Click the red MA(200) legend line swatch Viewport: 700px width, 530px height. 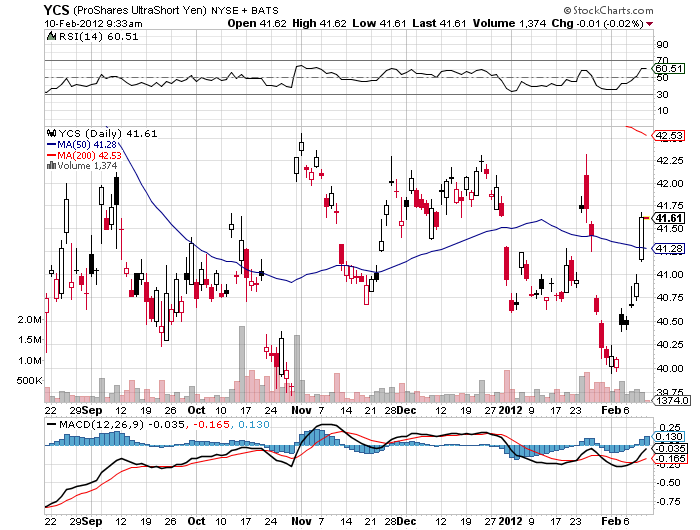click(51, 155)
